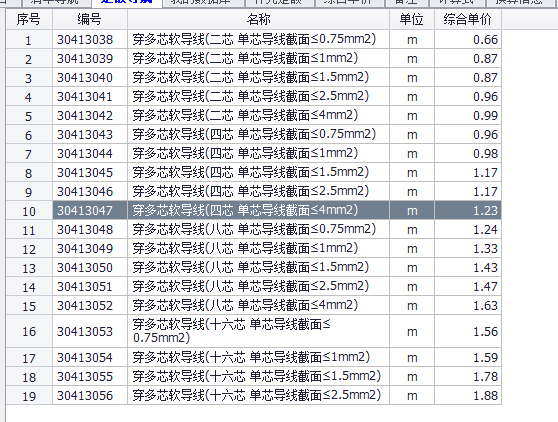Click name 穿多芯软导线(十六芯 ≤2.5mm2)
Viewport: 558px width, 422px height.
click(258, 396)
